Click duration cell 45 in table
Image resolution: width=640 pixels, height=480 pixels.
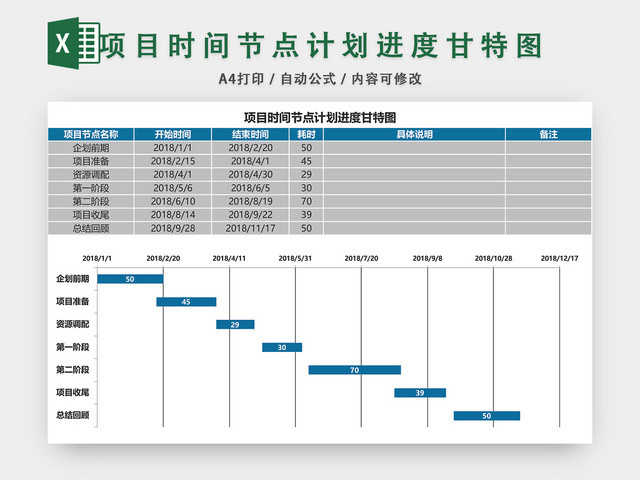[306, 161]
